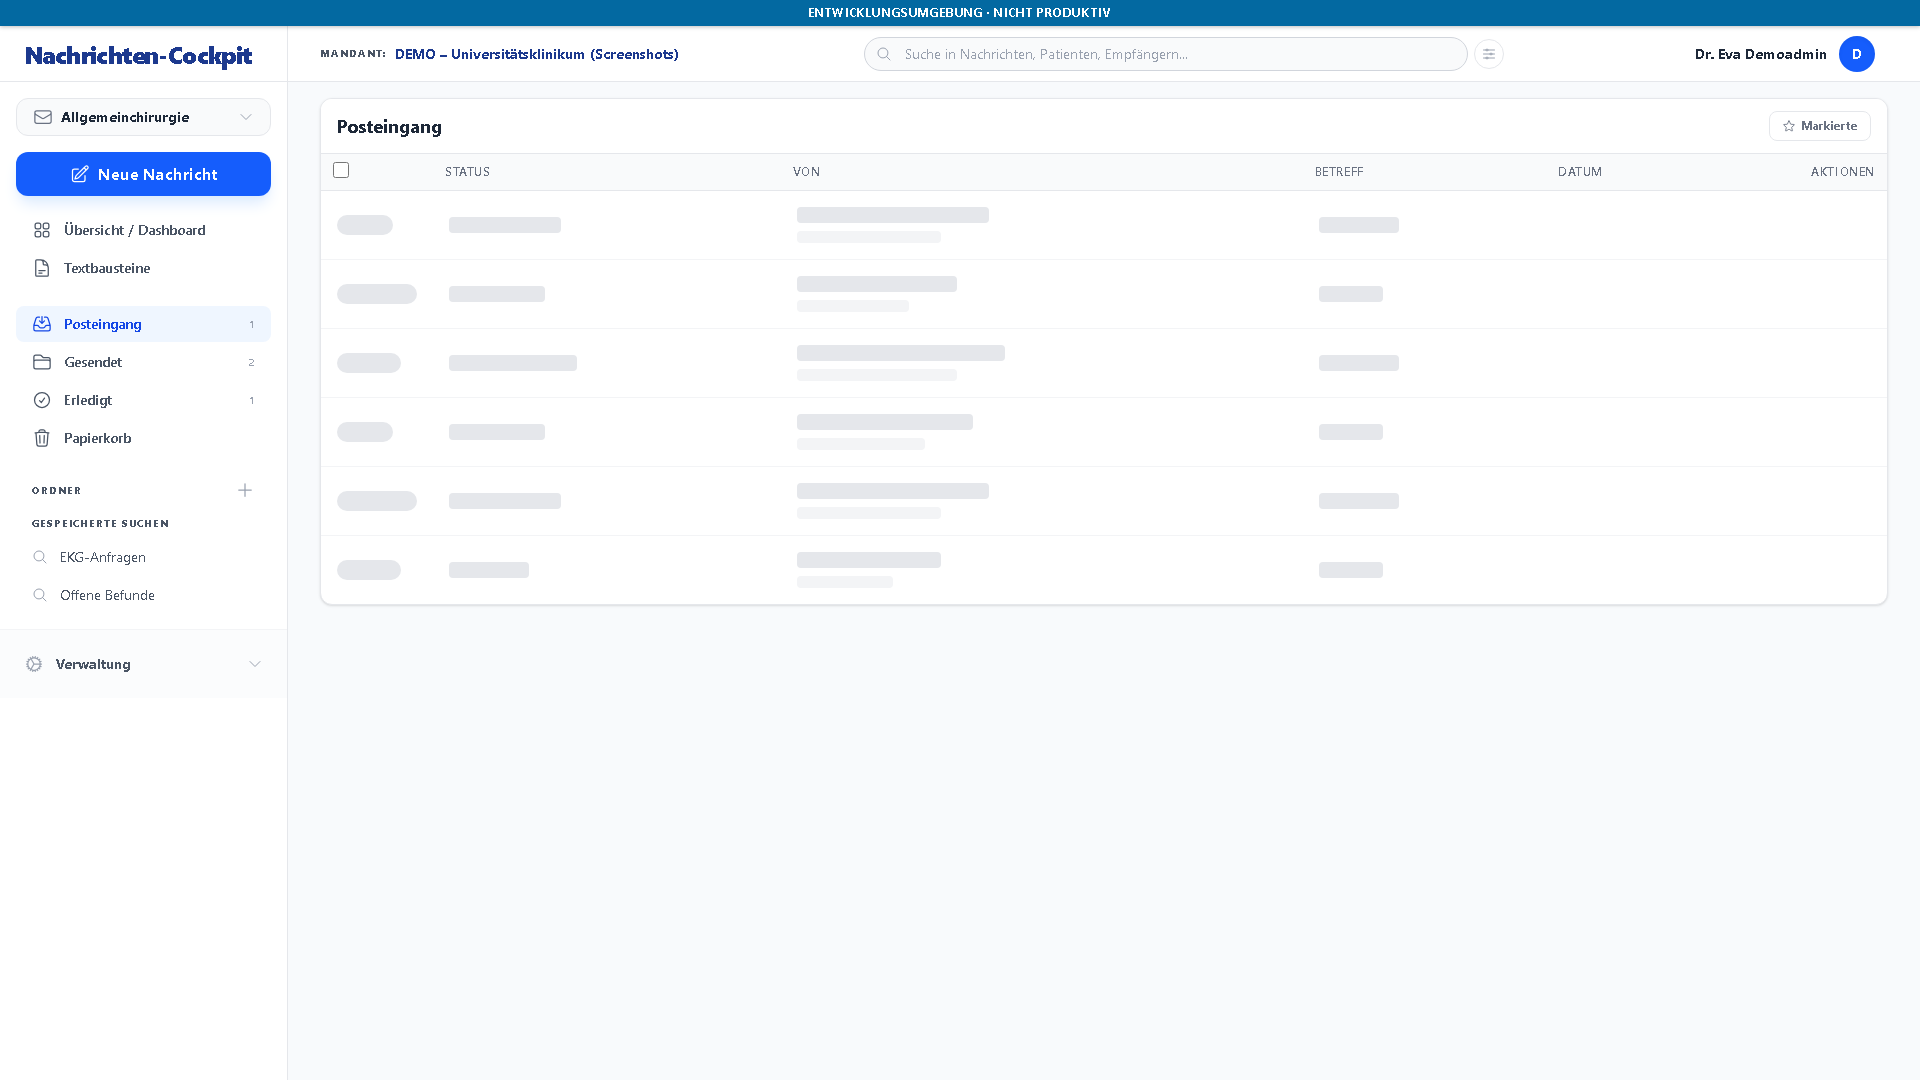Click the envelope icon beside Allgemeinchirurgie
1920x1080 pixels.
click(43, 117)
